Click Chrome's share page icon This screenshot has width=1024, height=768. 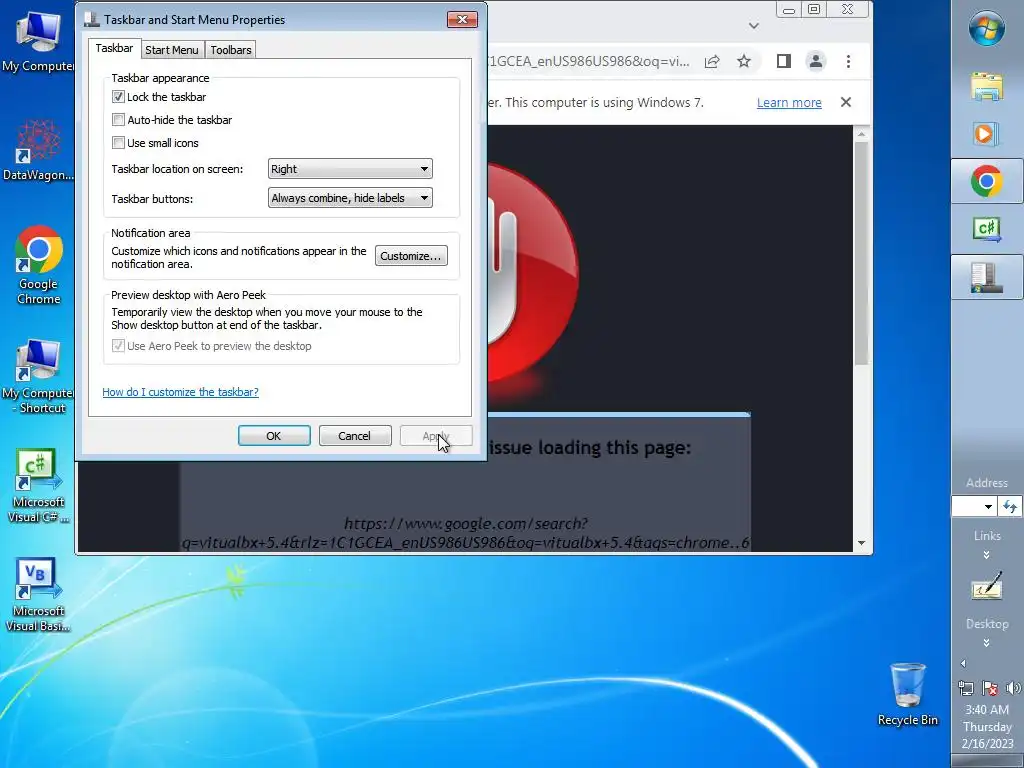(x=712, y=61)
